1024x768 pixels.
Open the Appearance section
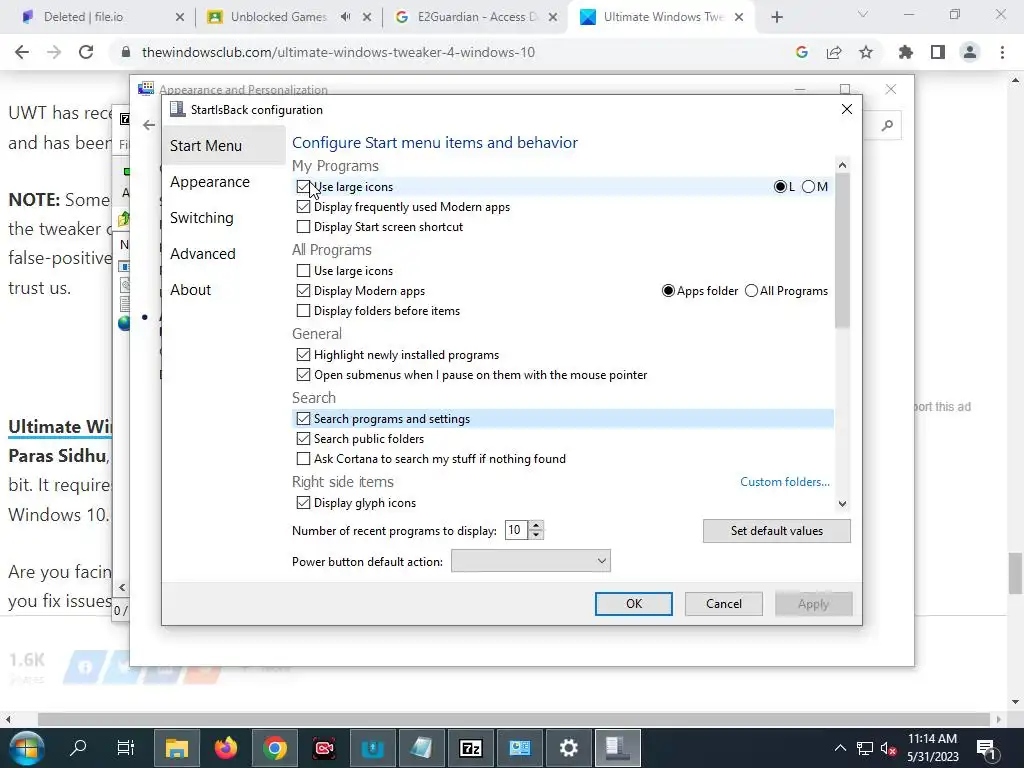(x=210, y=182)
